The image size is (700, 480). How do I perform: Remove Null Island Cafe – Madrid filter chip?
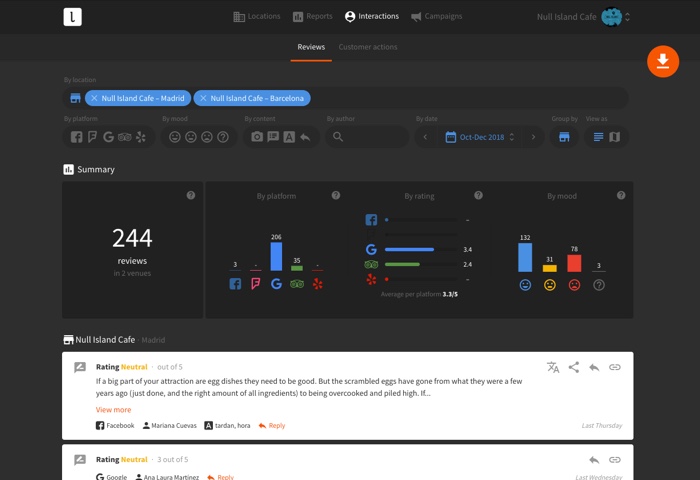(x=94, y=98)
